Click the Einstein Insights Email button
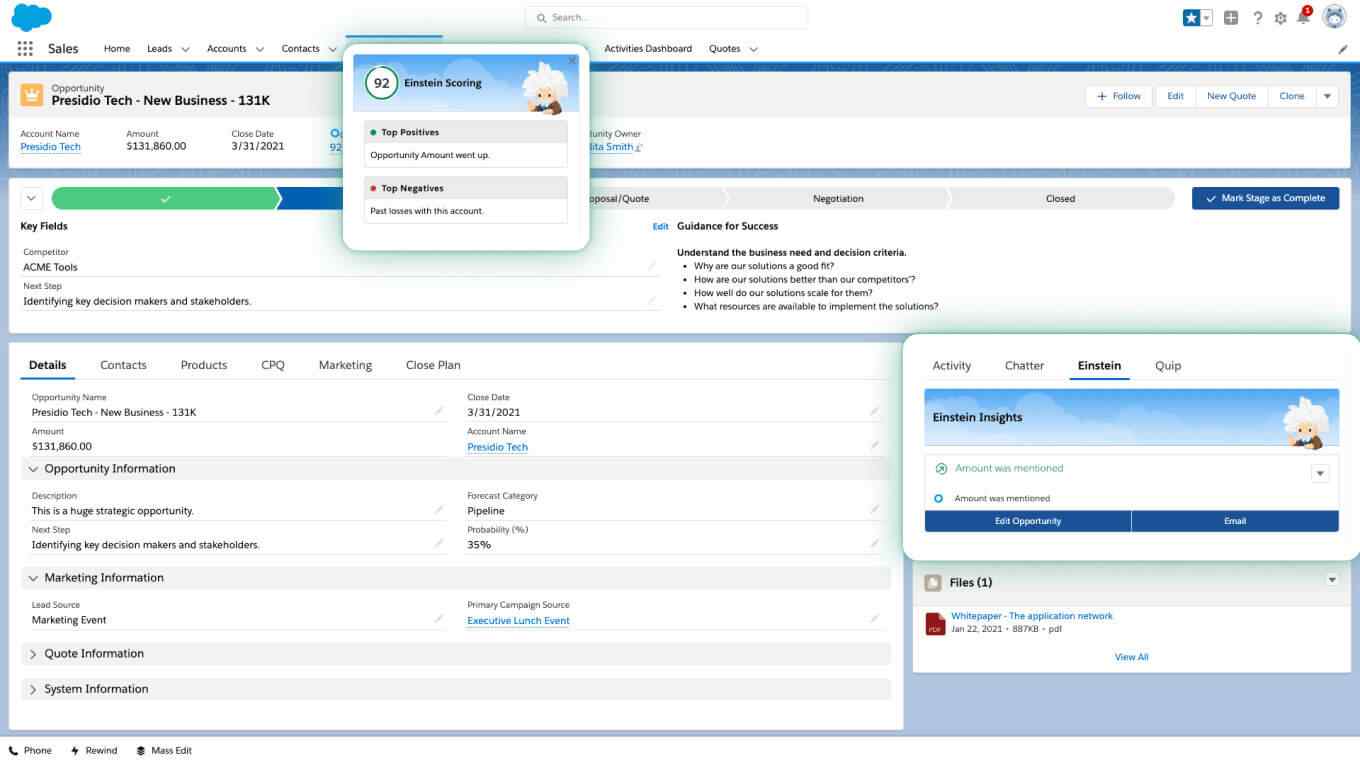1360x765 pixels. (x=1235, y=521)
